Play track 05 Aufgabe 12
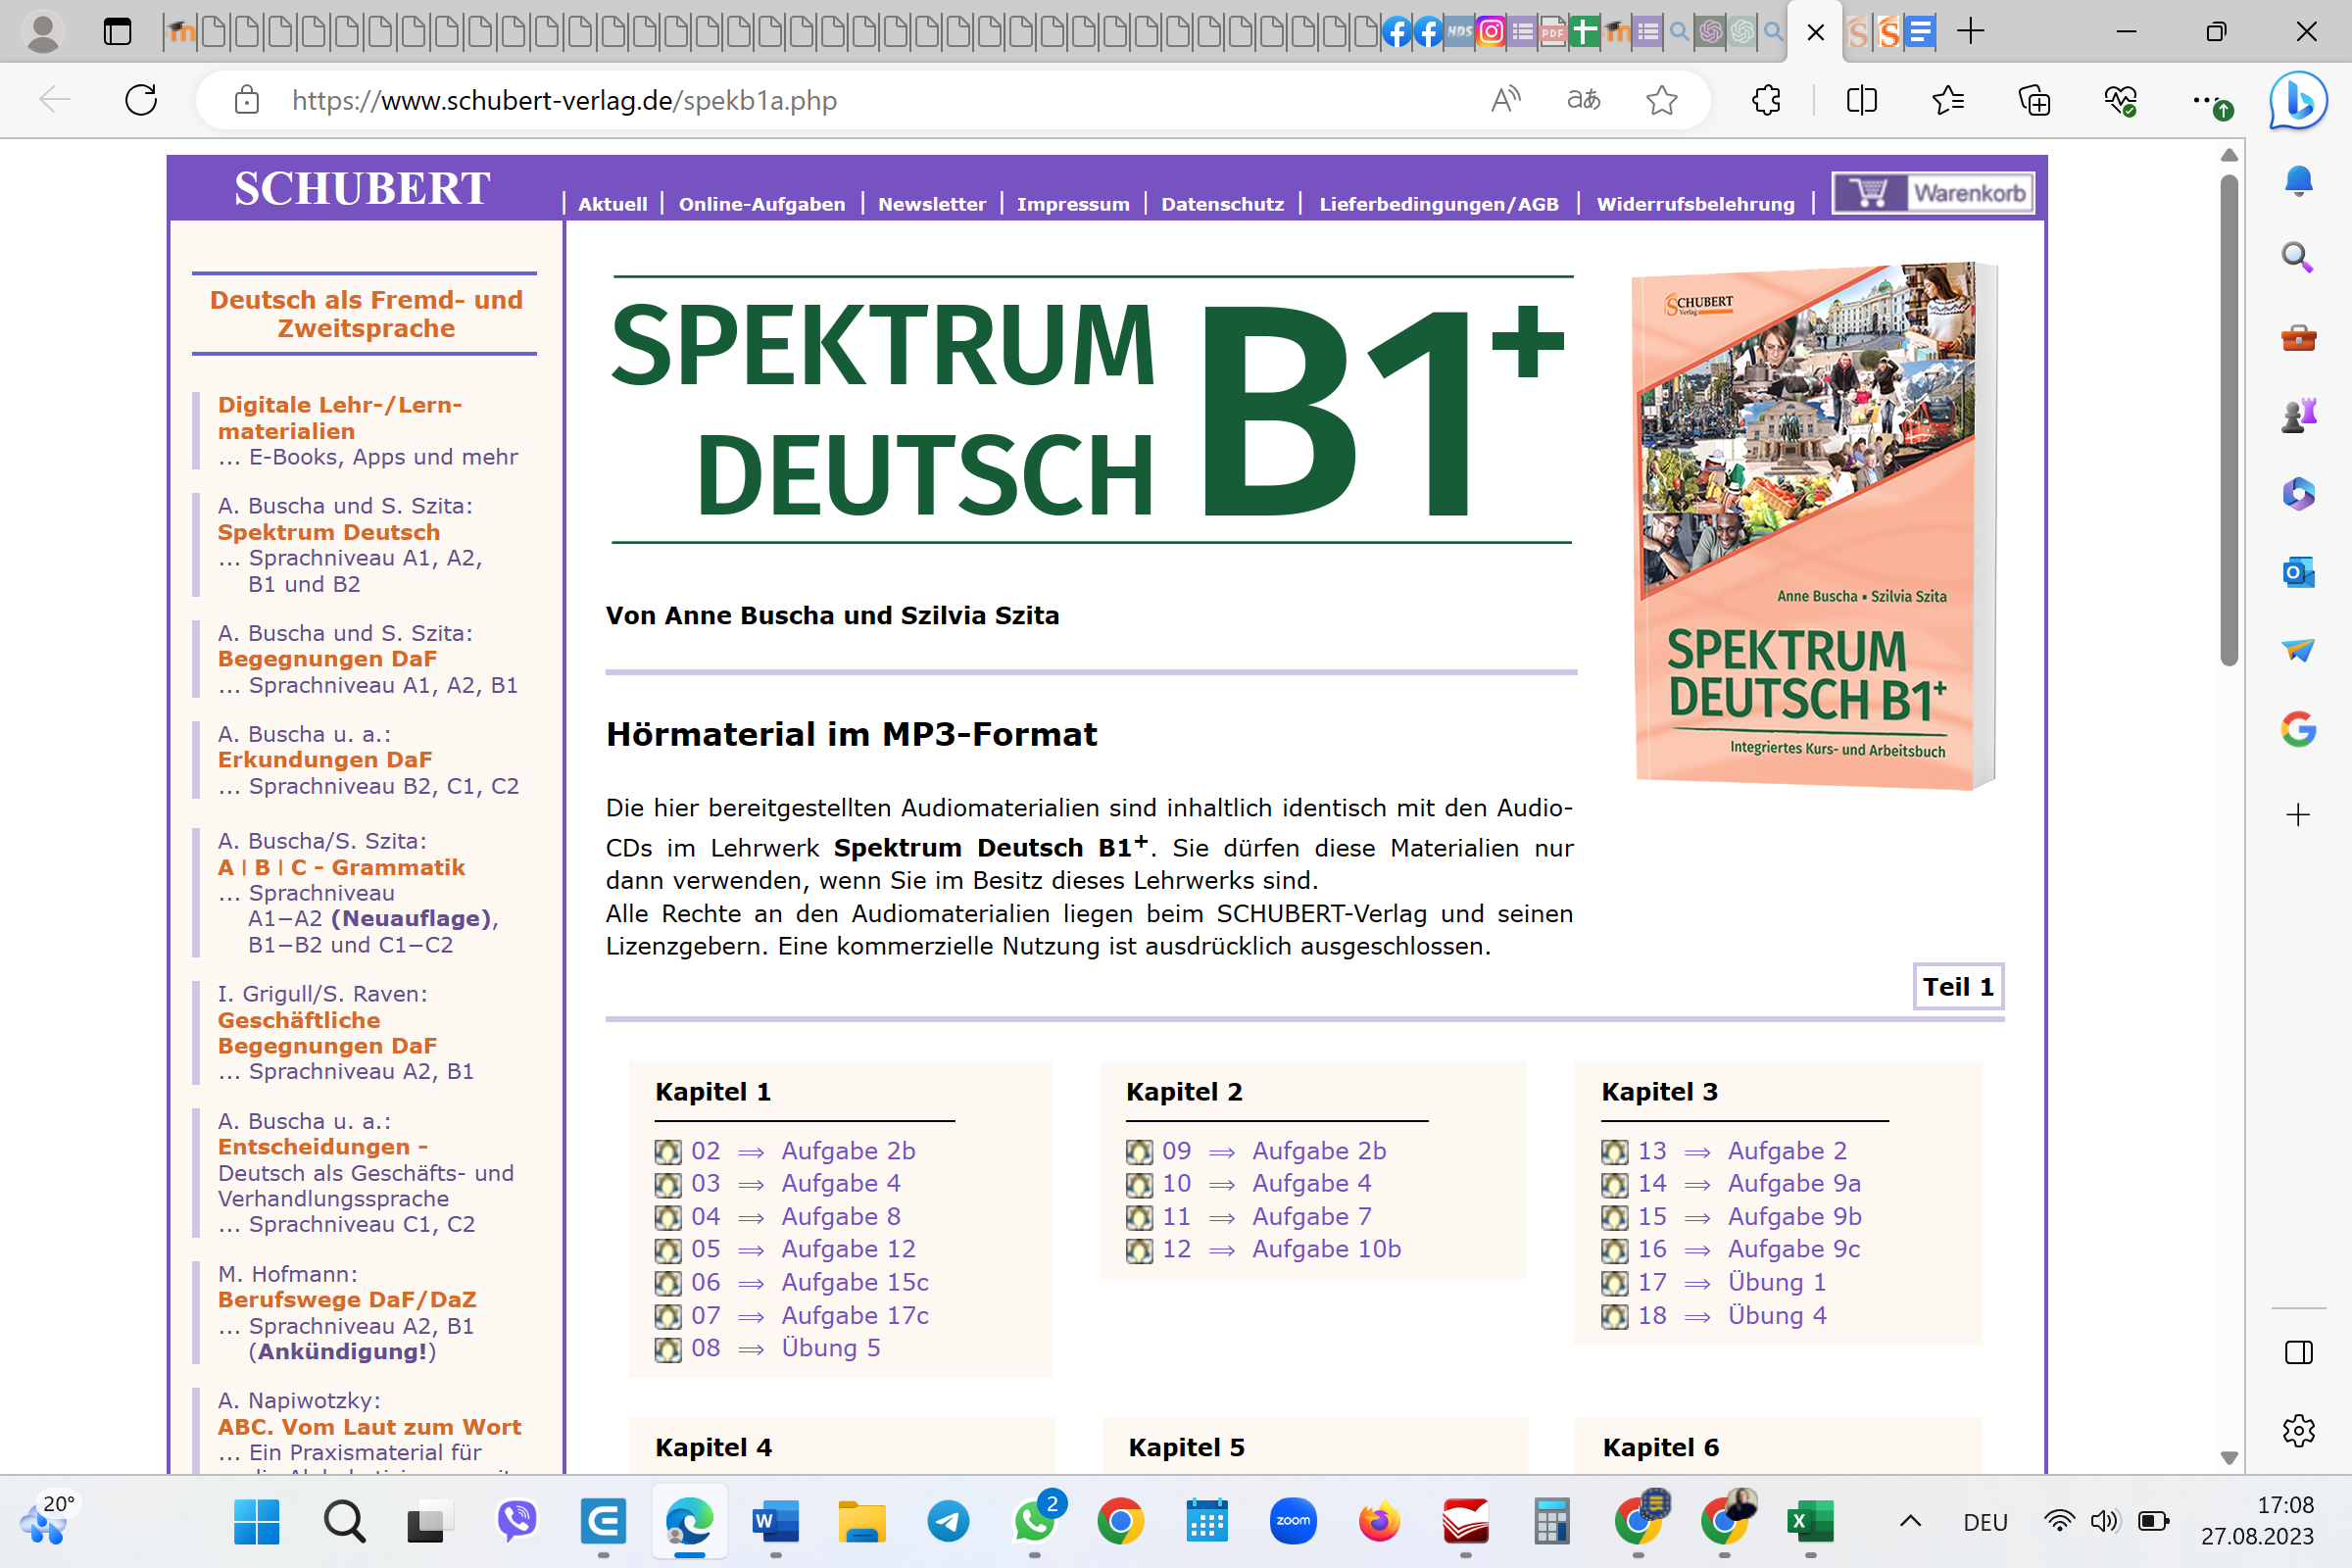The image size is (2352, 1568). pyautogui.click(x=848, y=1249)
